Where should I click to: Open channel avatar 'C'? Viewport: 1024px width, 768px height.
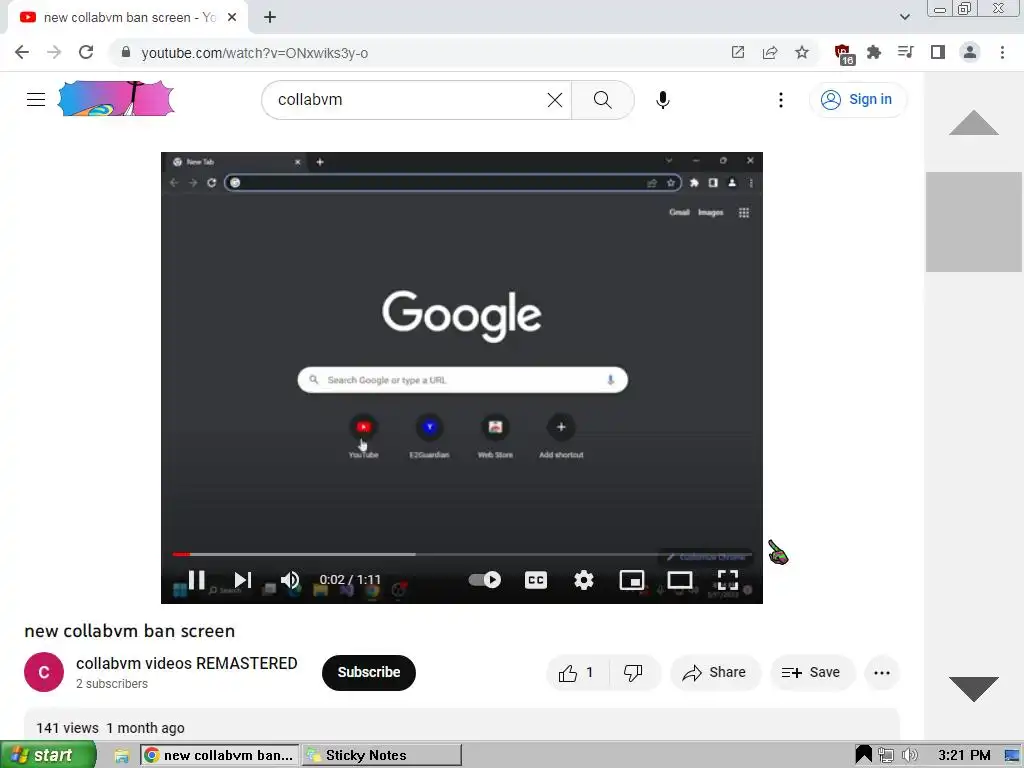(44, 672)
